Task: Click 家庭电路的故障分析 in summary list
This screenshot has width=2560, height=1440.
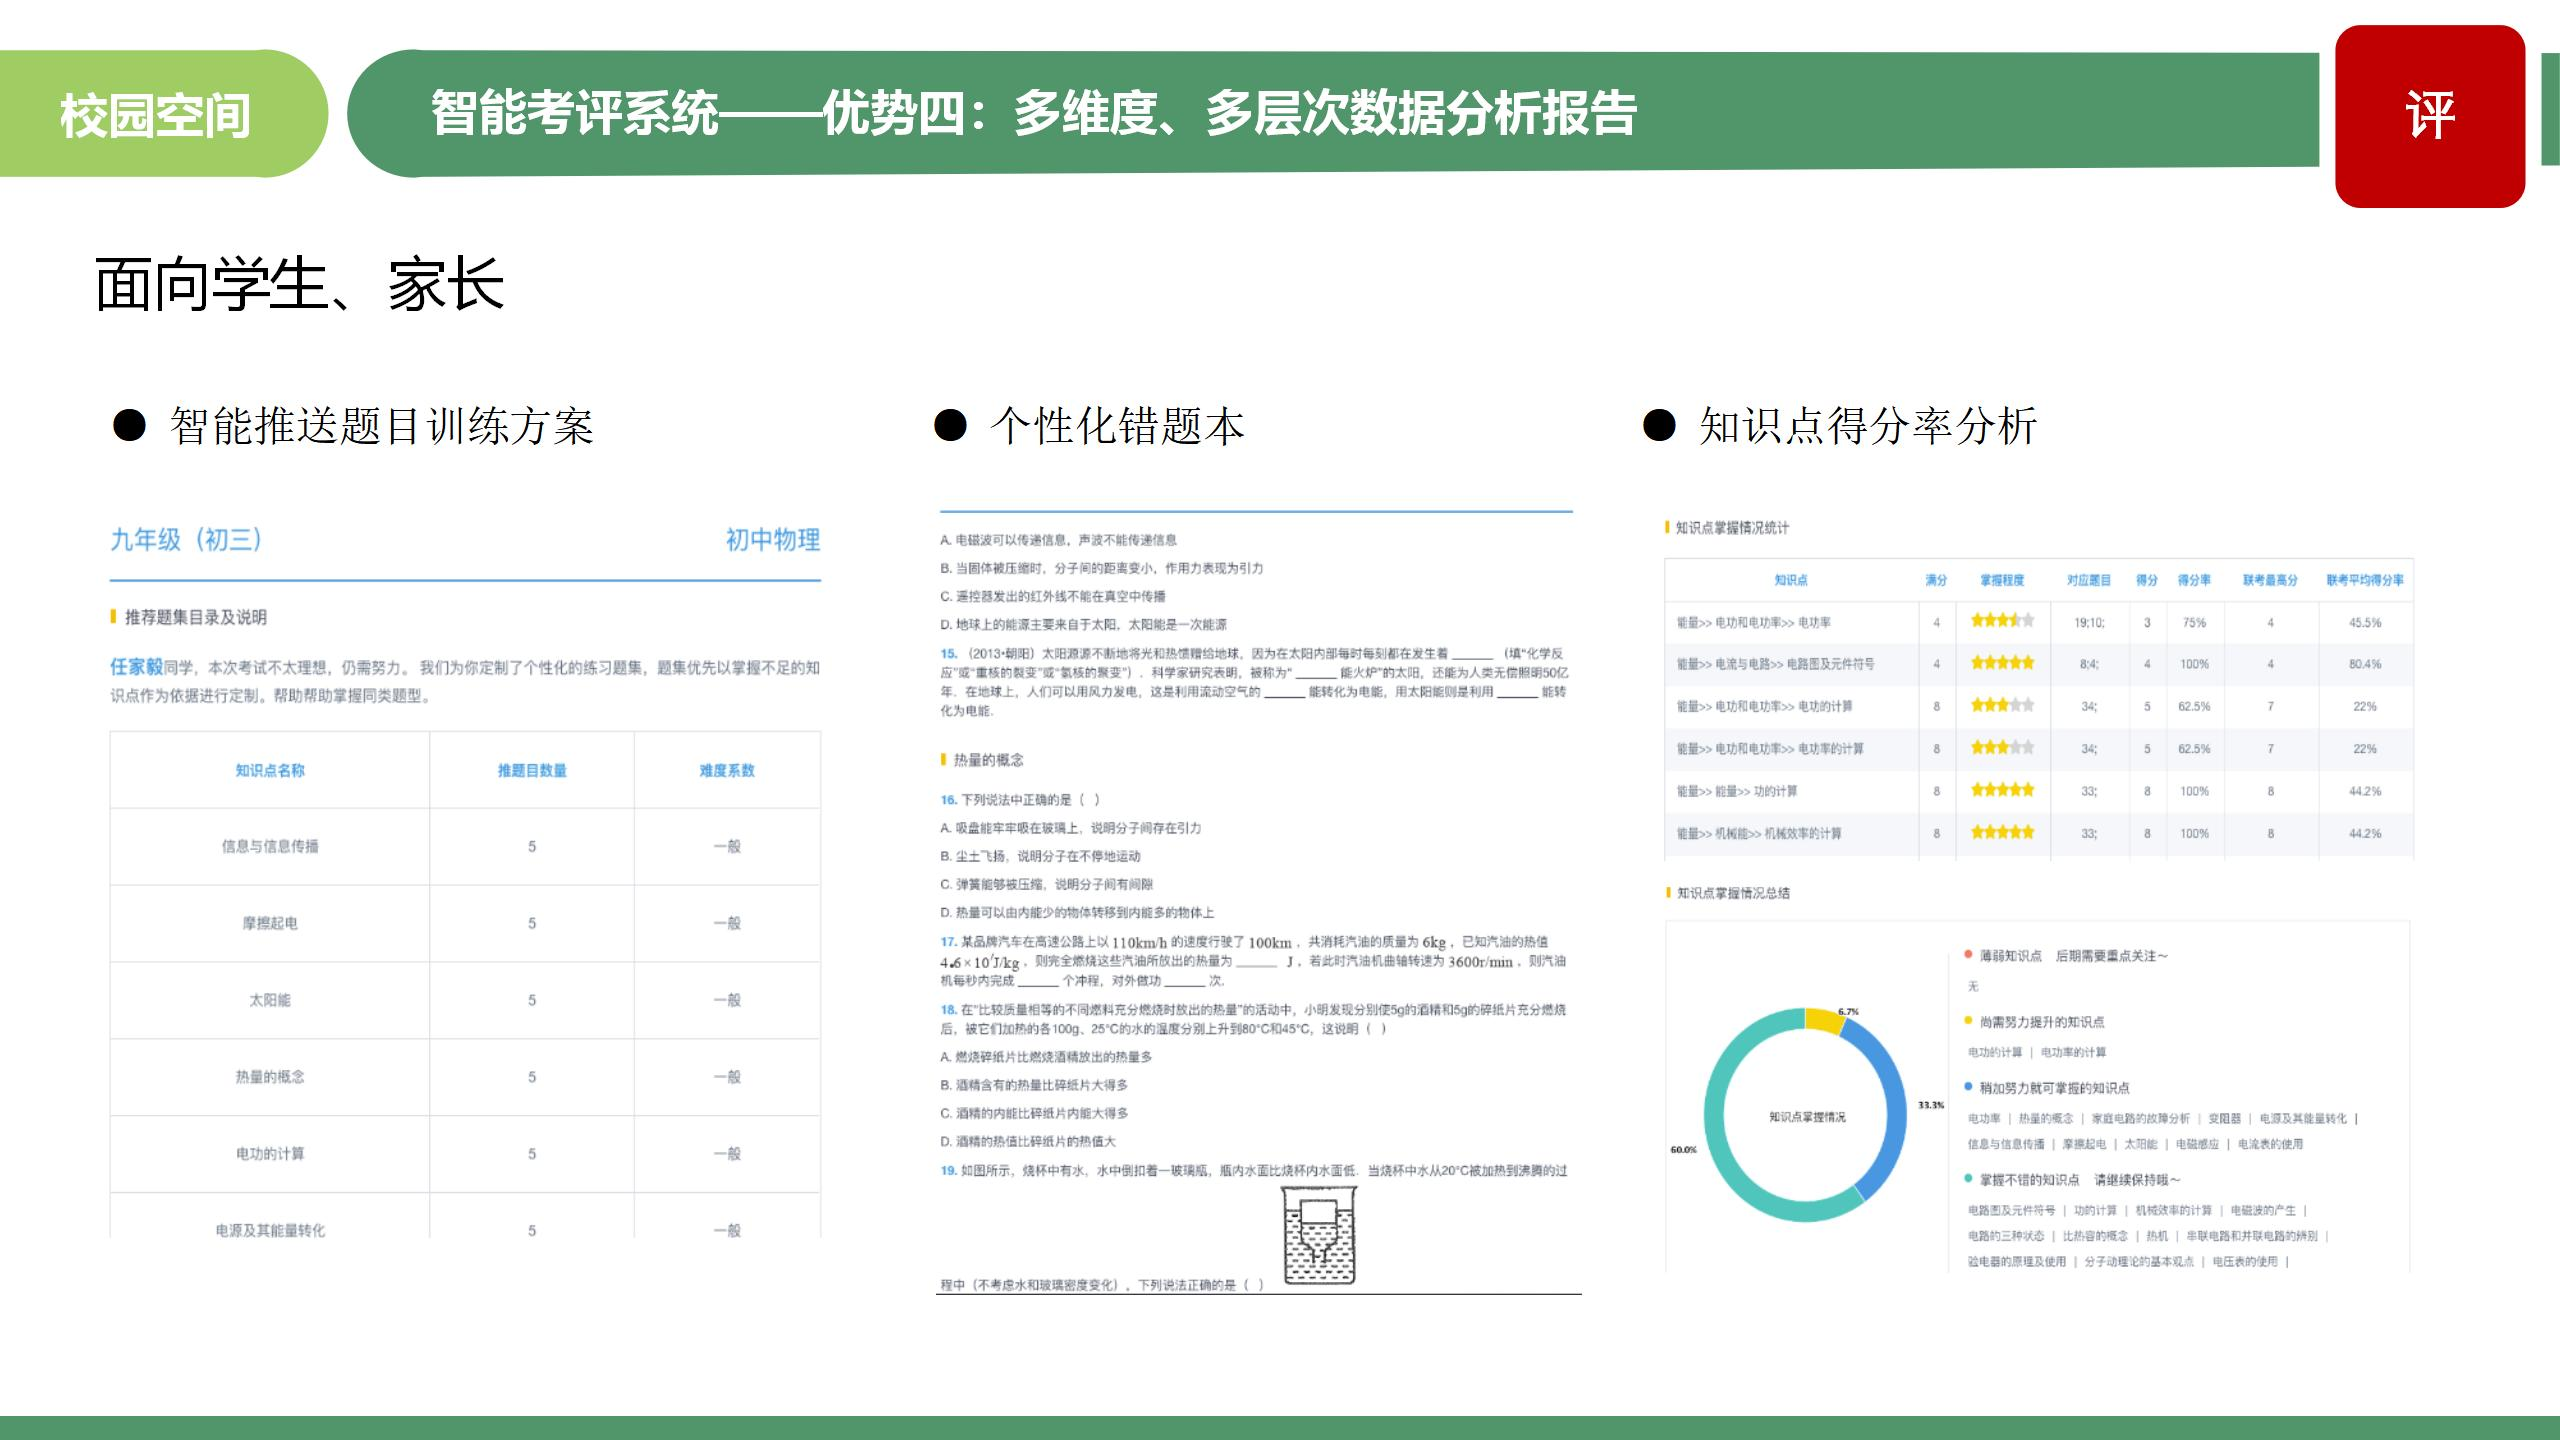Action: point(2140,1118)
